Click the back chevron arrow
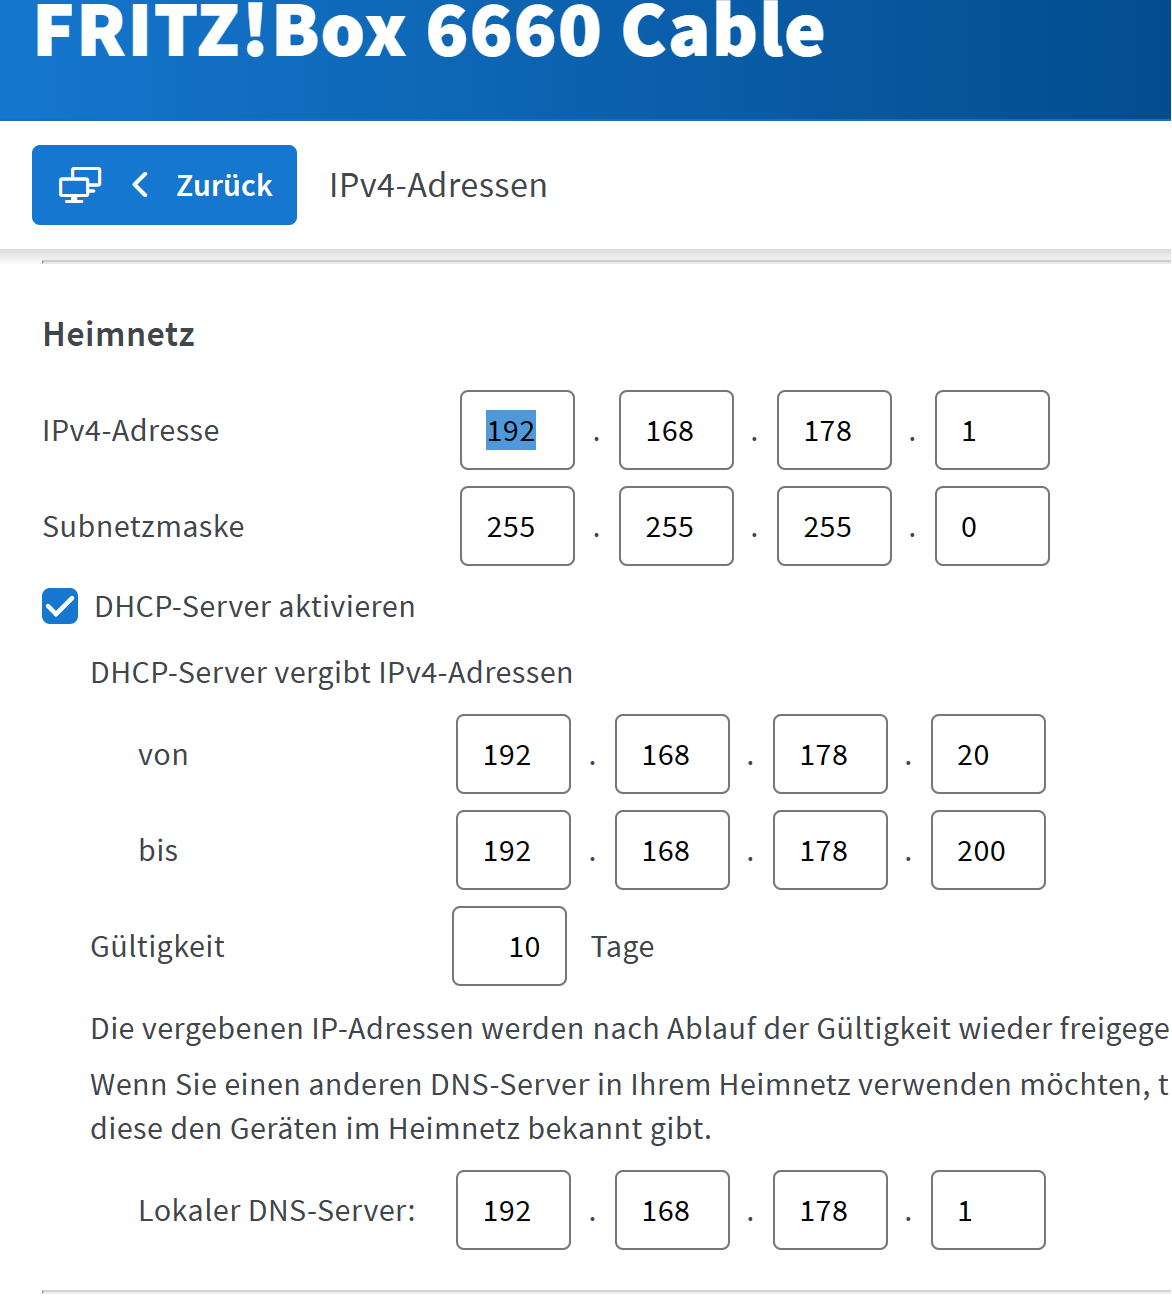Image resolution: width=1172 pixels, height=1310 pixels. tap(141, 185)
